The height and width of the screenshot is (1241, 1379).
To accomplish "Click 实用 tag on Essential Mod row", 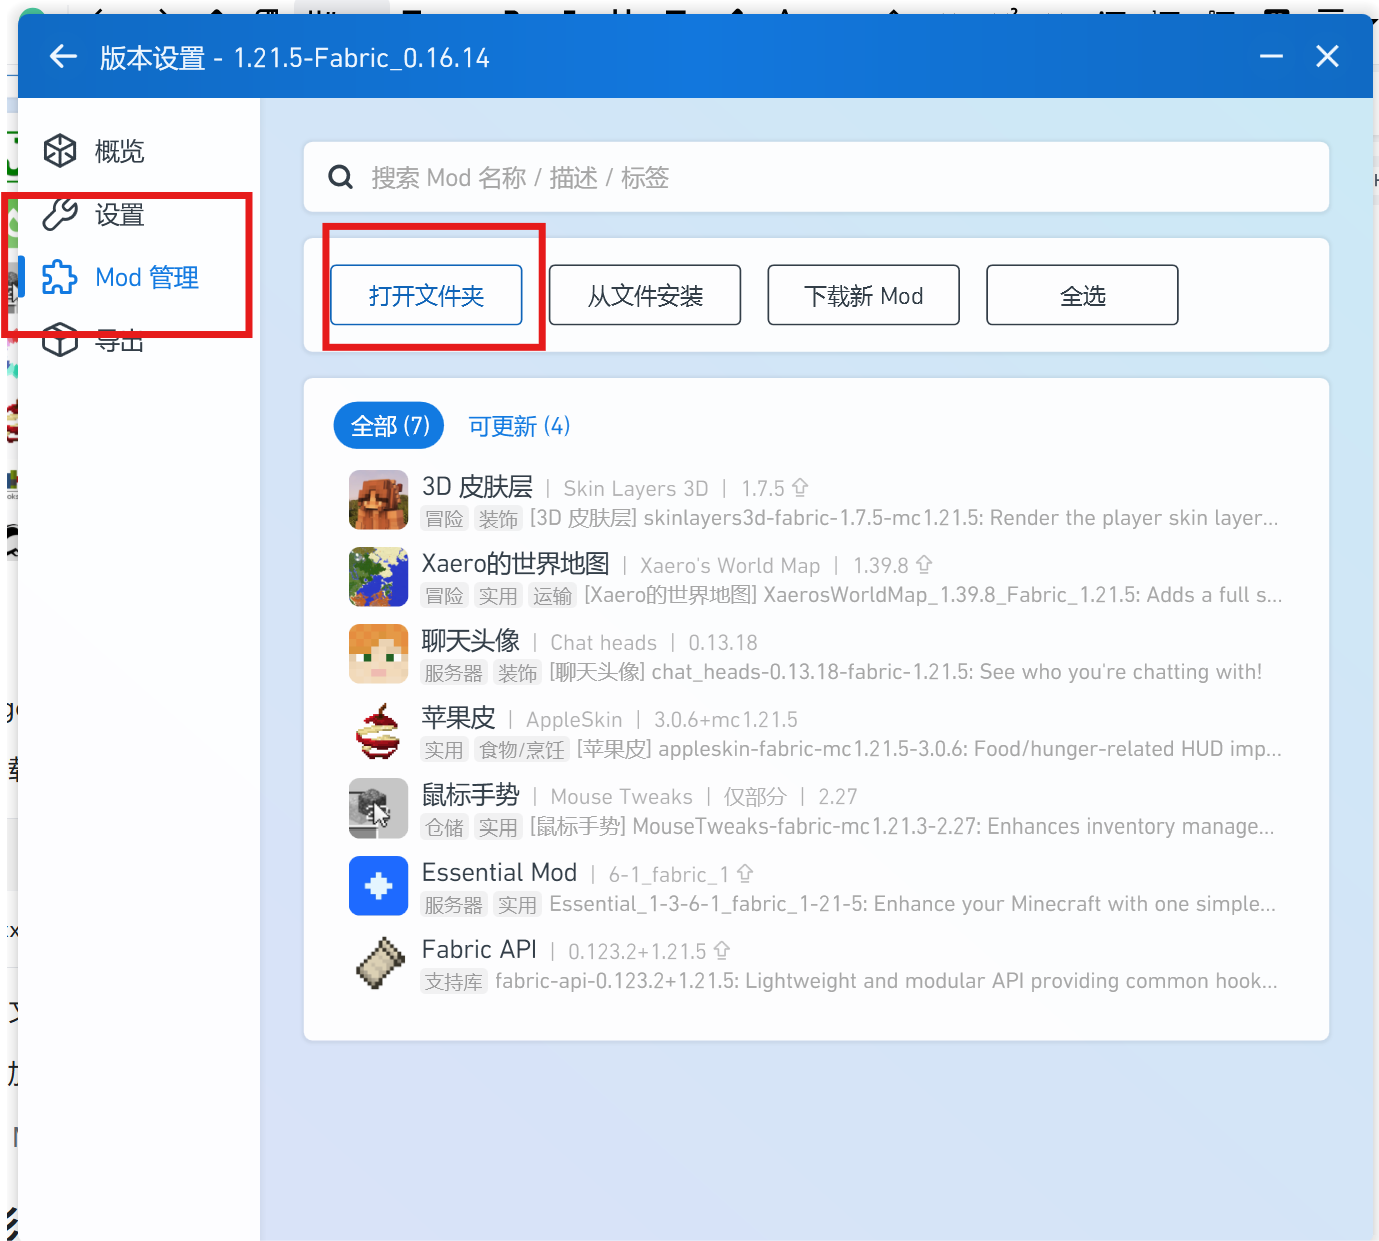I will pyautogui.click(x=517, y=904).
